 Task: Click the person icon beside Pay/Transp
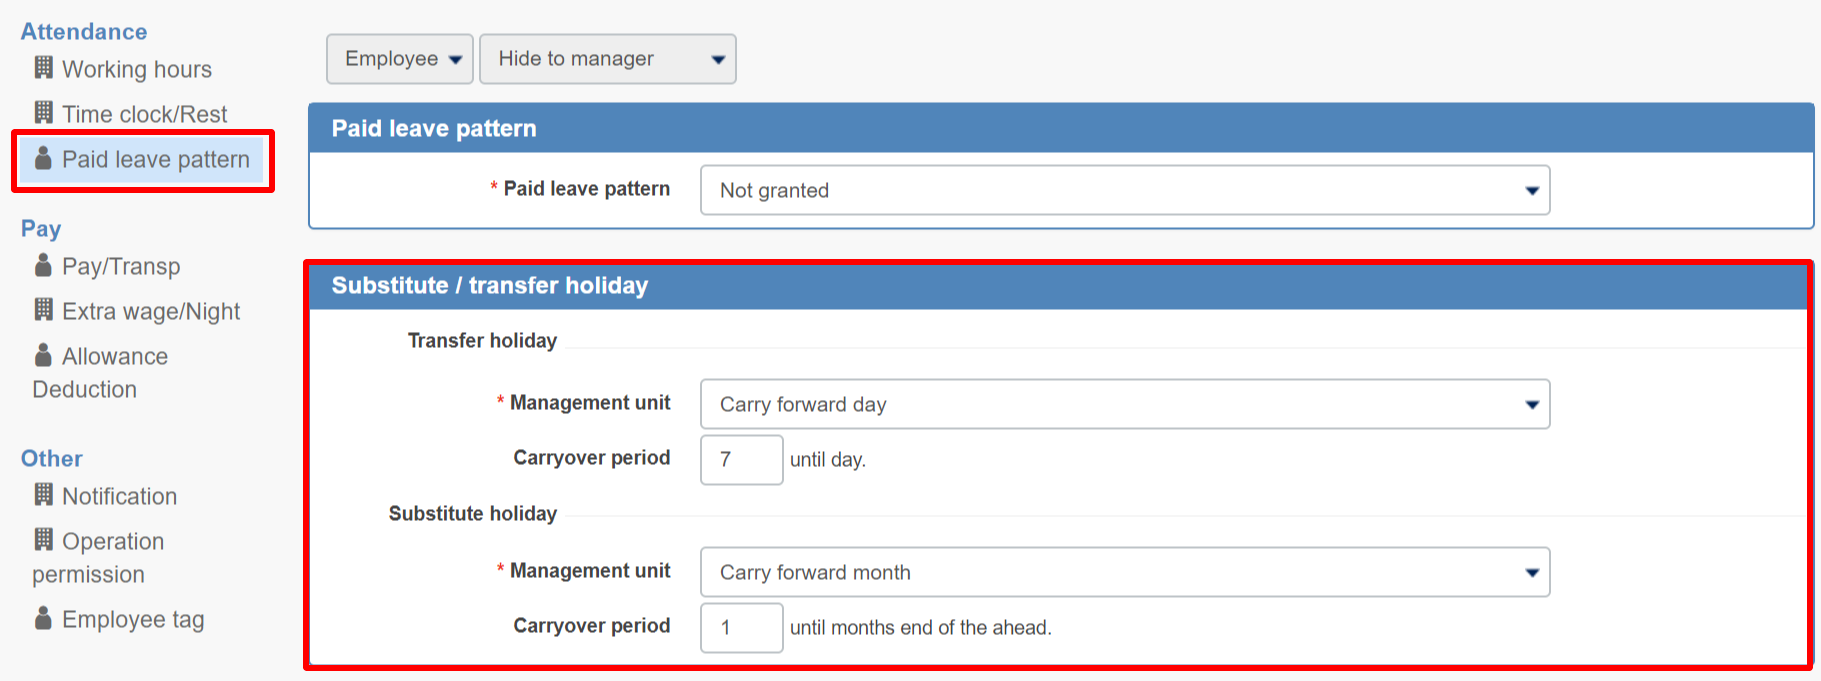[x=43, y=265]
